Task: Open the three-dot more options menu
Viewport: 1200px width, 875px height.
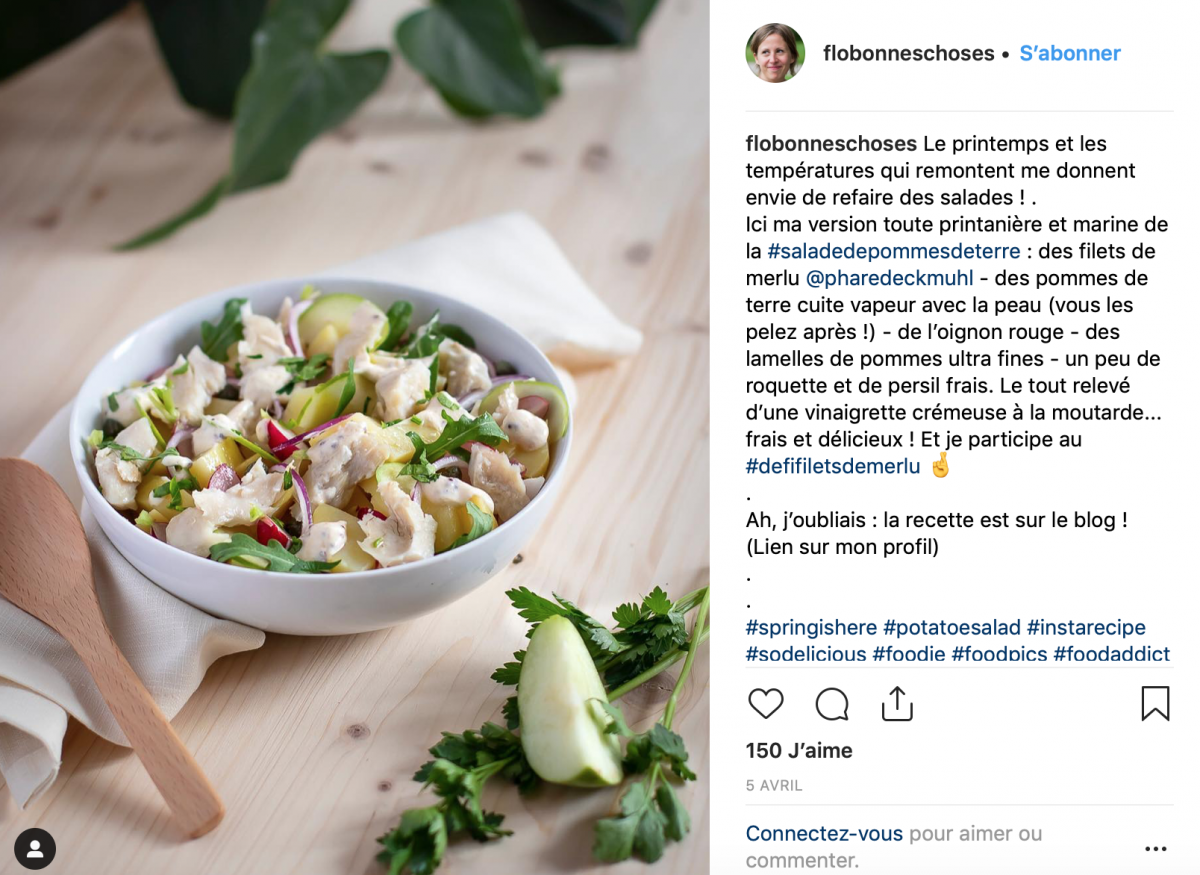Action: tap(1156, 849)
